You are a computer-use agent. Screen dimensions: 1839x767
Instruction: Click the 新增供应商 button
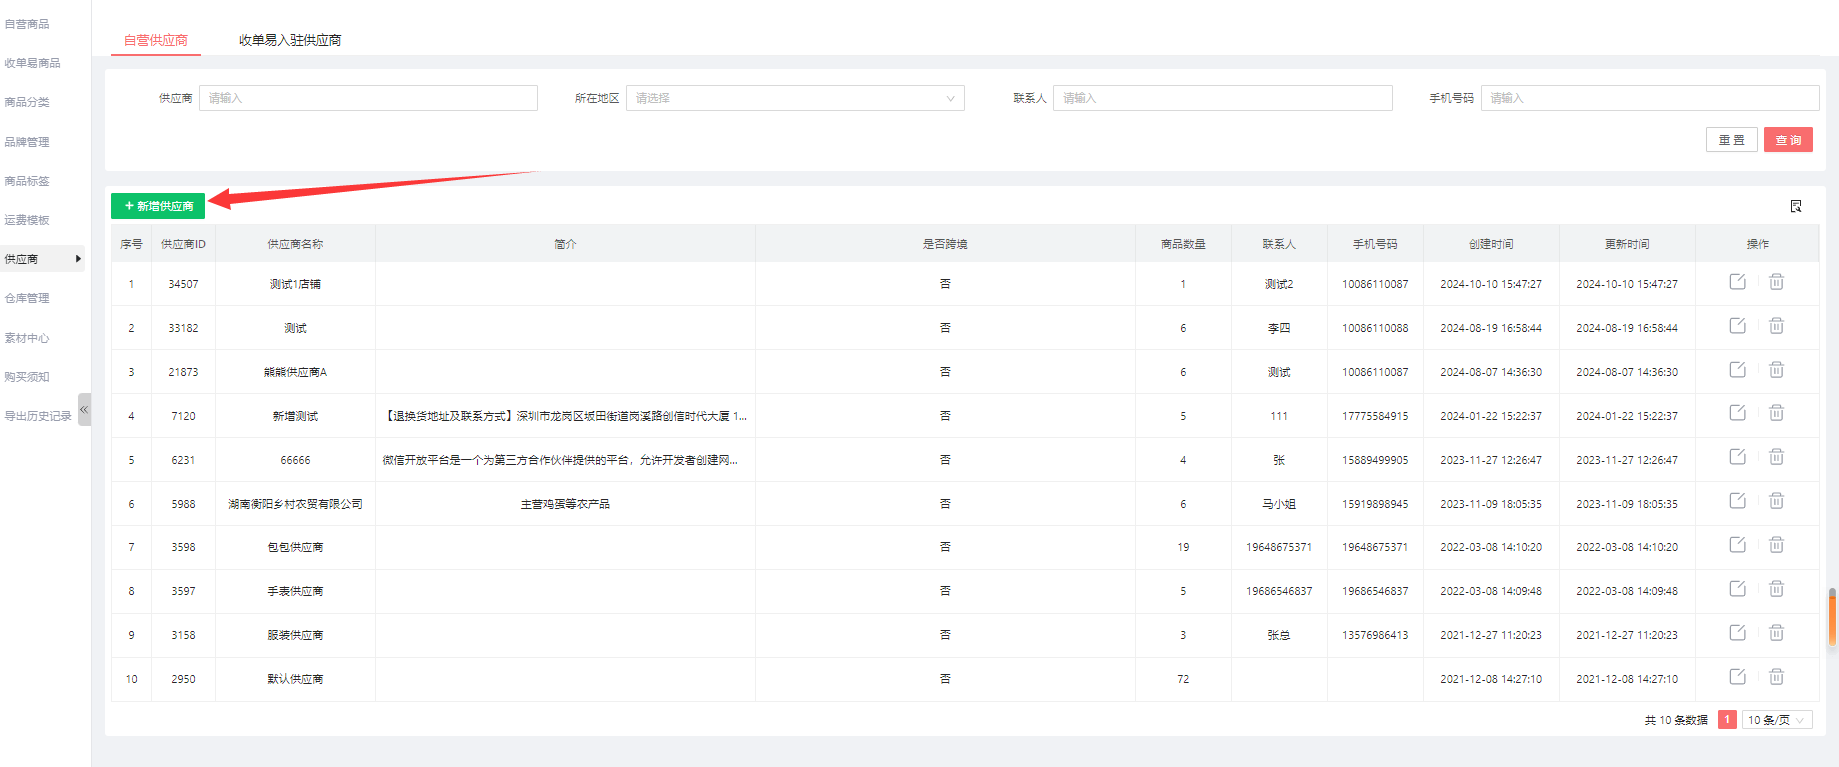coord(158,206)
